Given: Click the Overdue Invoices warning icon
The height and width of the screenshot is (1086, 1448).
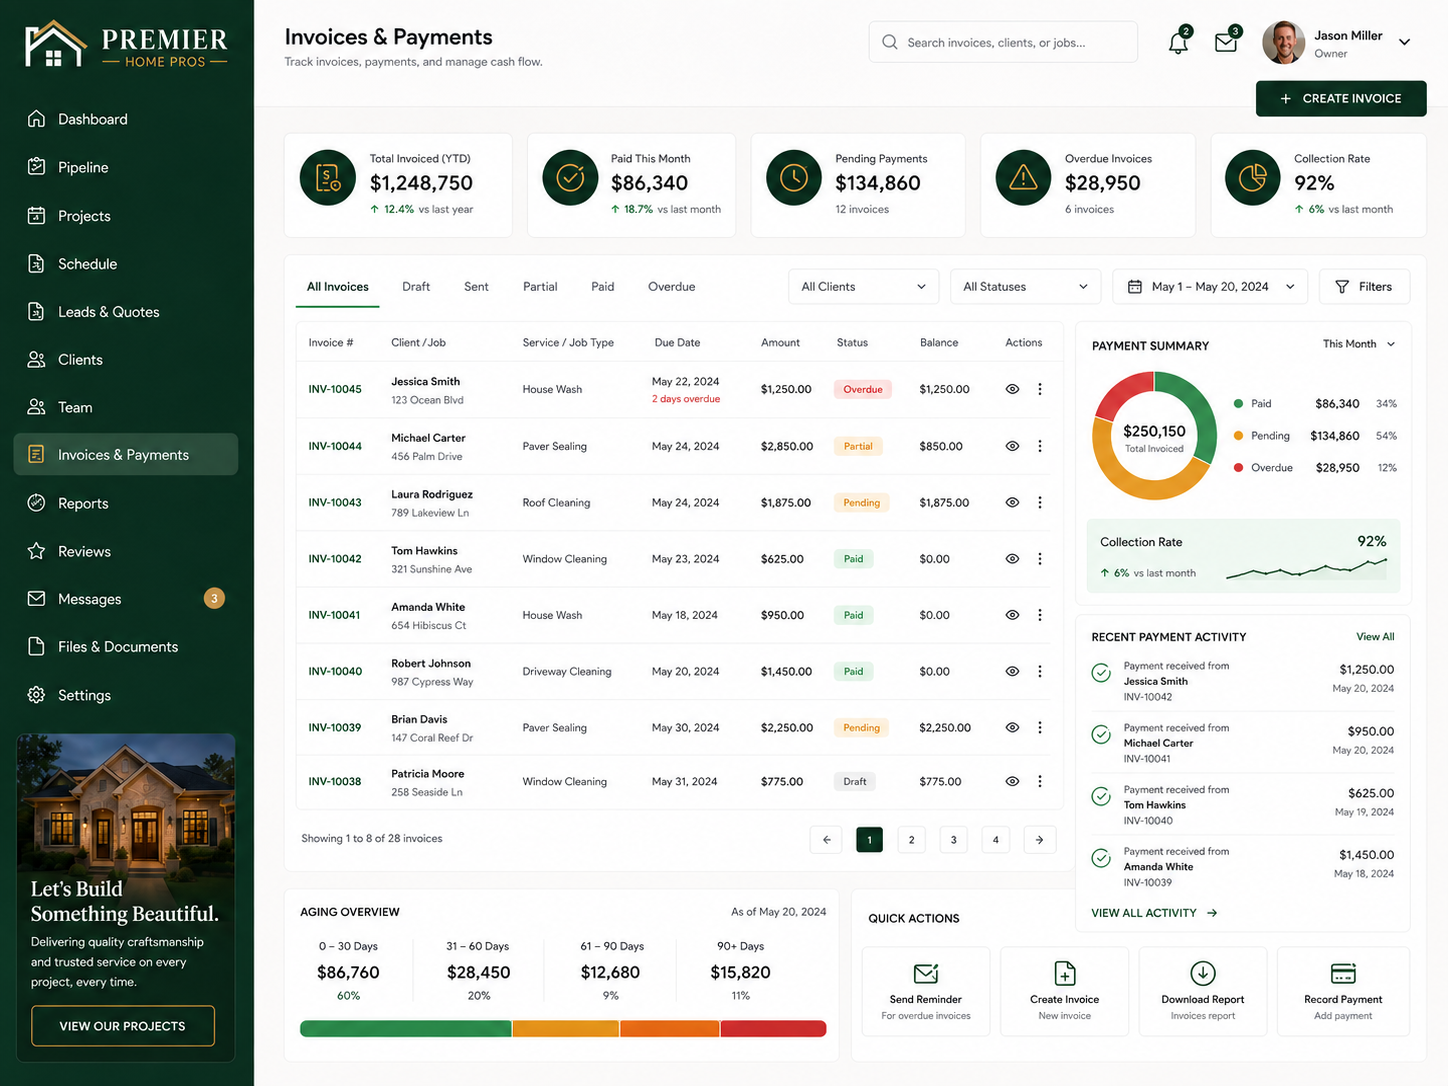Looking at the screenshot, I should (1023, 178).
